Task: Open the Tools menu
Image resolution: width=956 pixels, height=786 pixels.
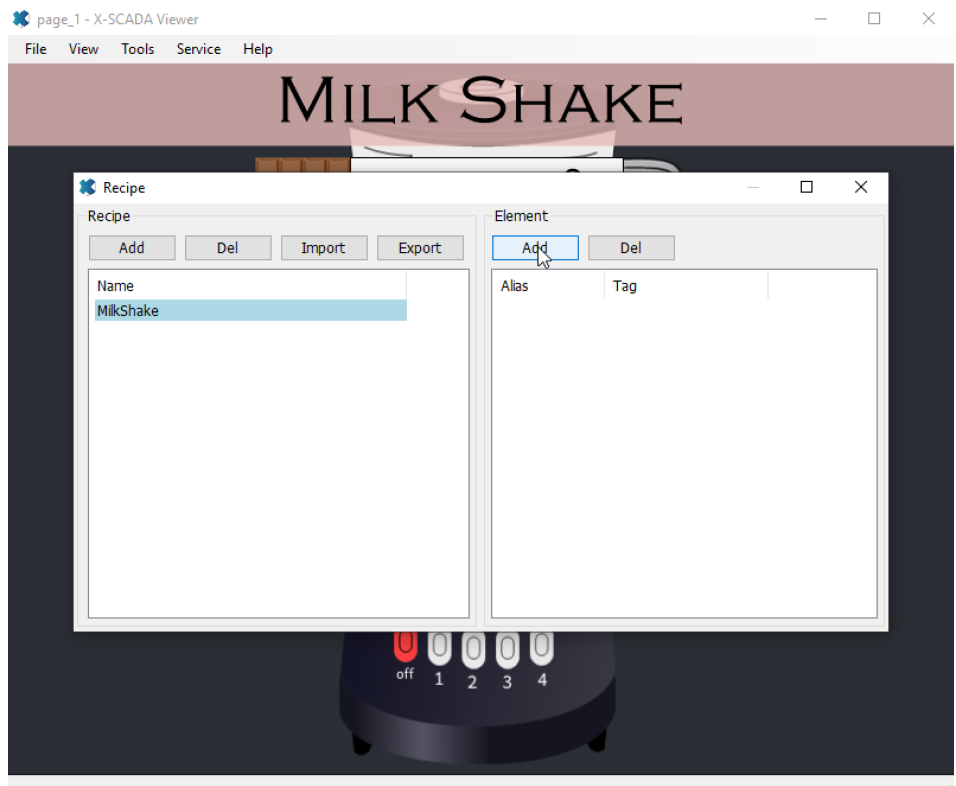Action: click(x=137, y=49)
